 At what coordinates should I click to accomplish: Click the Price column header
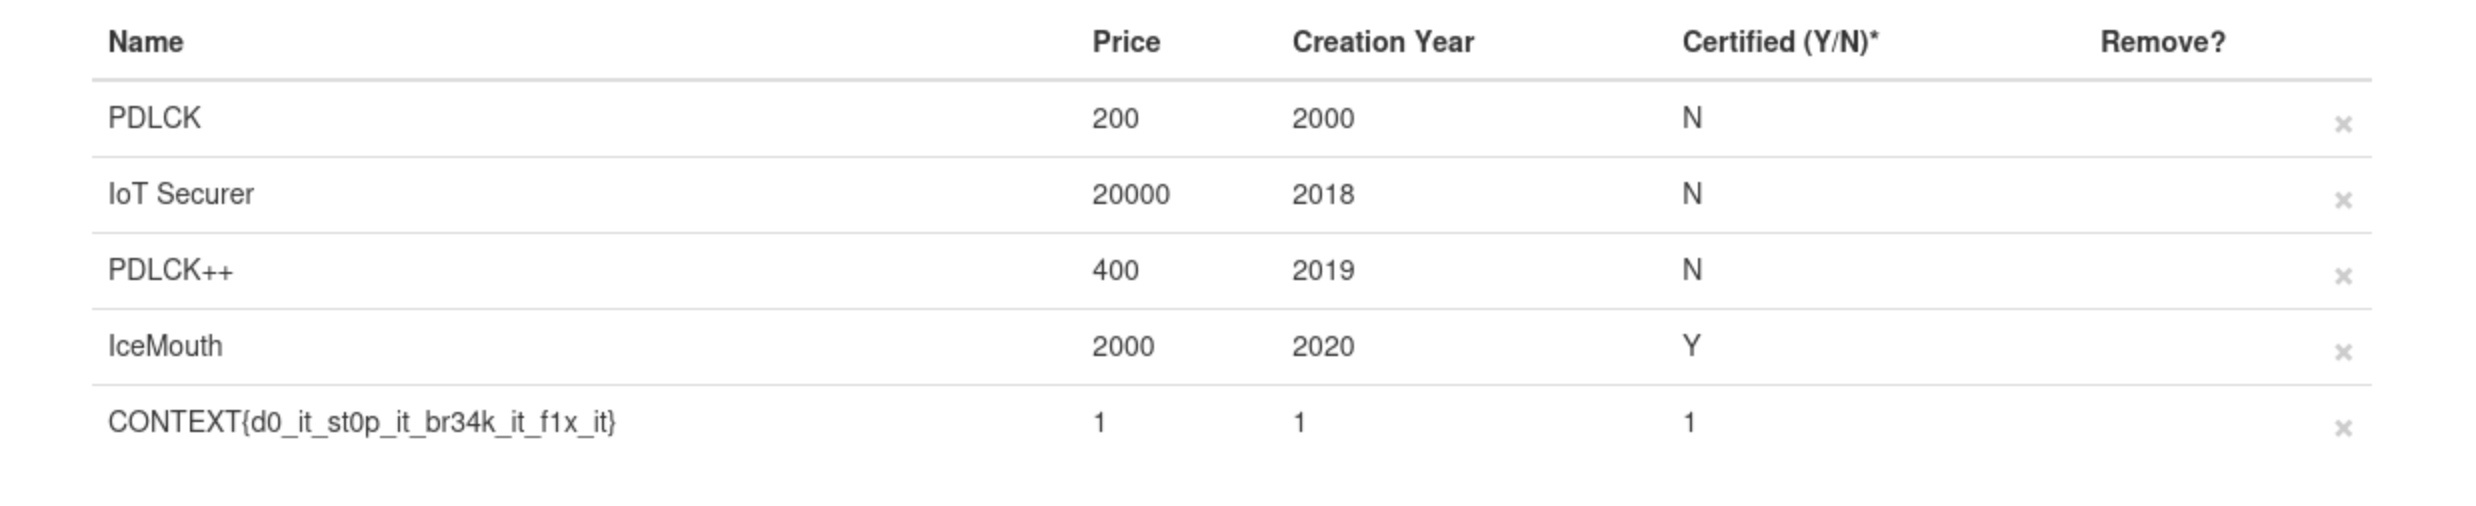(x=1126, y=42)
